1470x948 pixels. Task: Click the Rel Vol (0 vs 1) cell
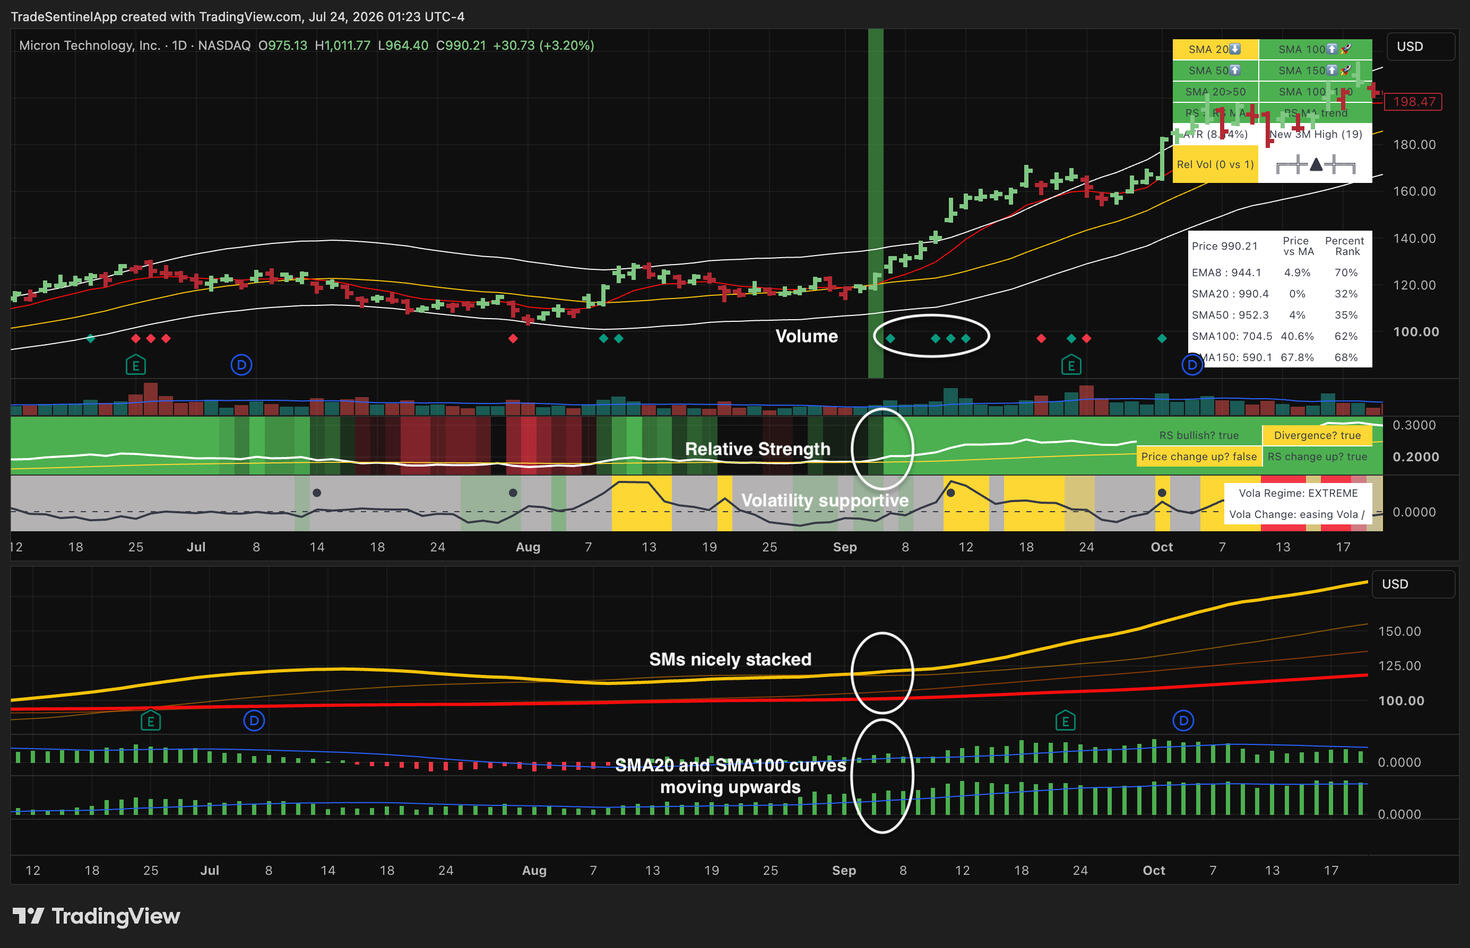1215,164
